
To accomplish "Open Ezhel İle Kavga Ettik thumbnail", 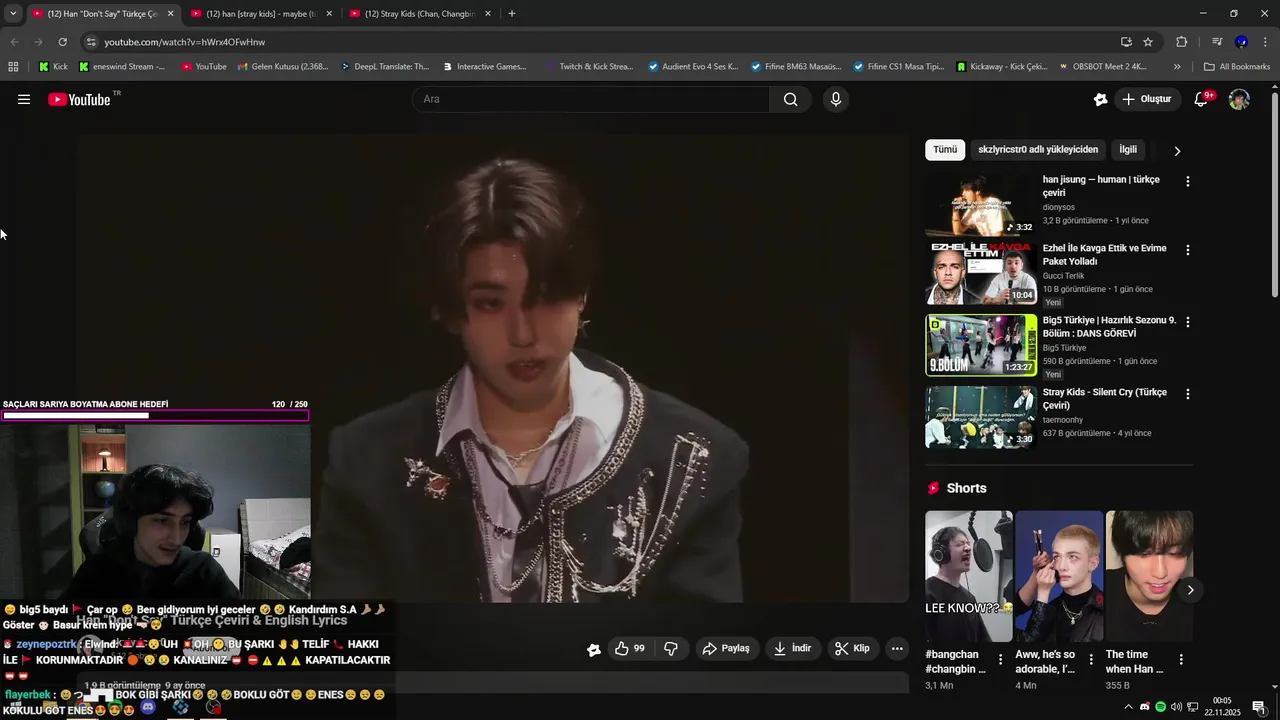I will click(981, 273).
